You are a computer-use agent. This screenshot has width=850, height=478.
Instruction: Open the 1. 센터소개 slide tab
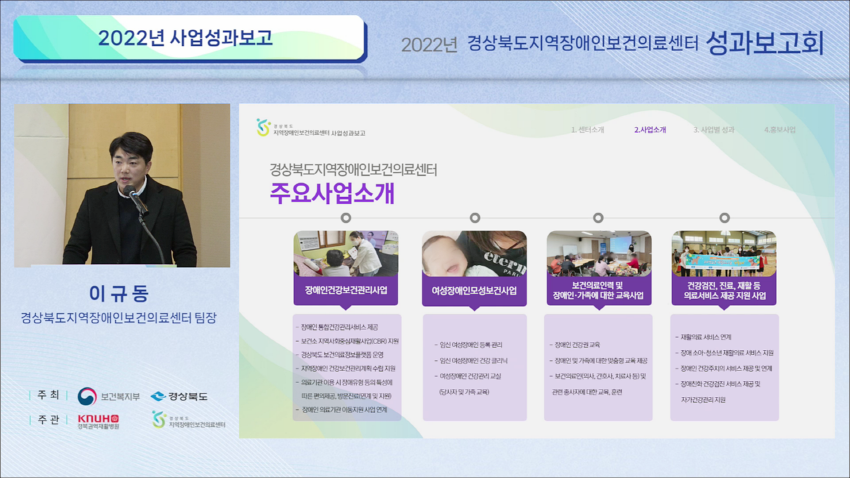click(x=588, y=130)
